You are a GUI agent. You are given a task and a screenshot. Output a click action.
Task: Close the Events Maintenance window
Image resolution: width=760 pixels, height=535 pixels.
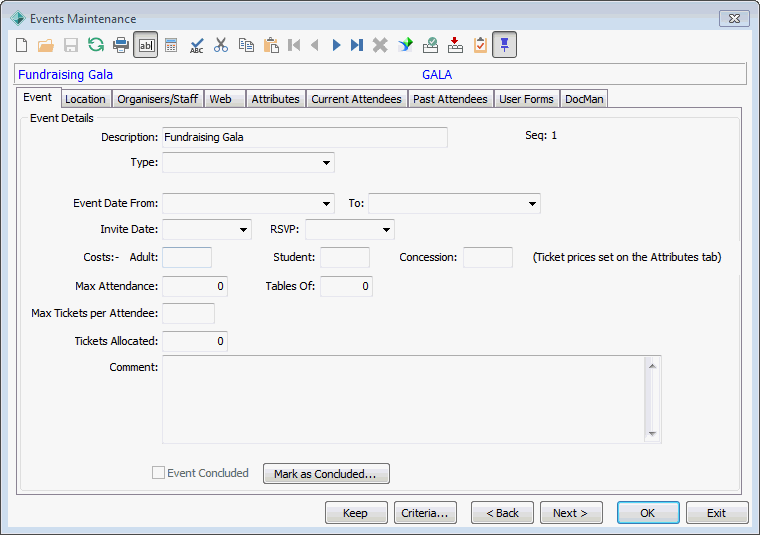pos(734,18)
